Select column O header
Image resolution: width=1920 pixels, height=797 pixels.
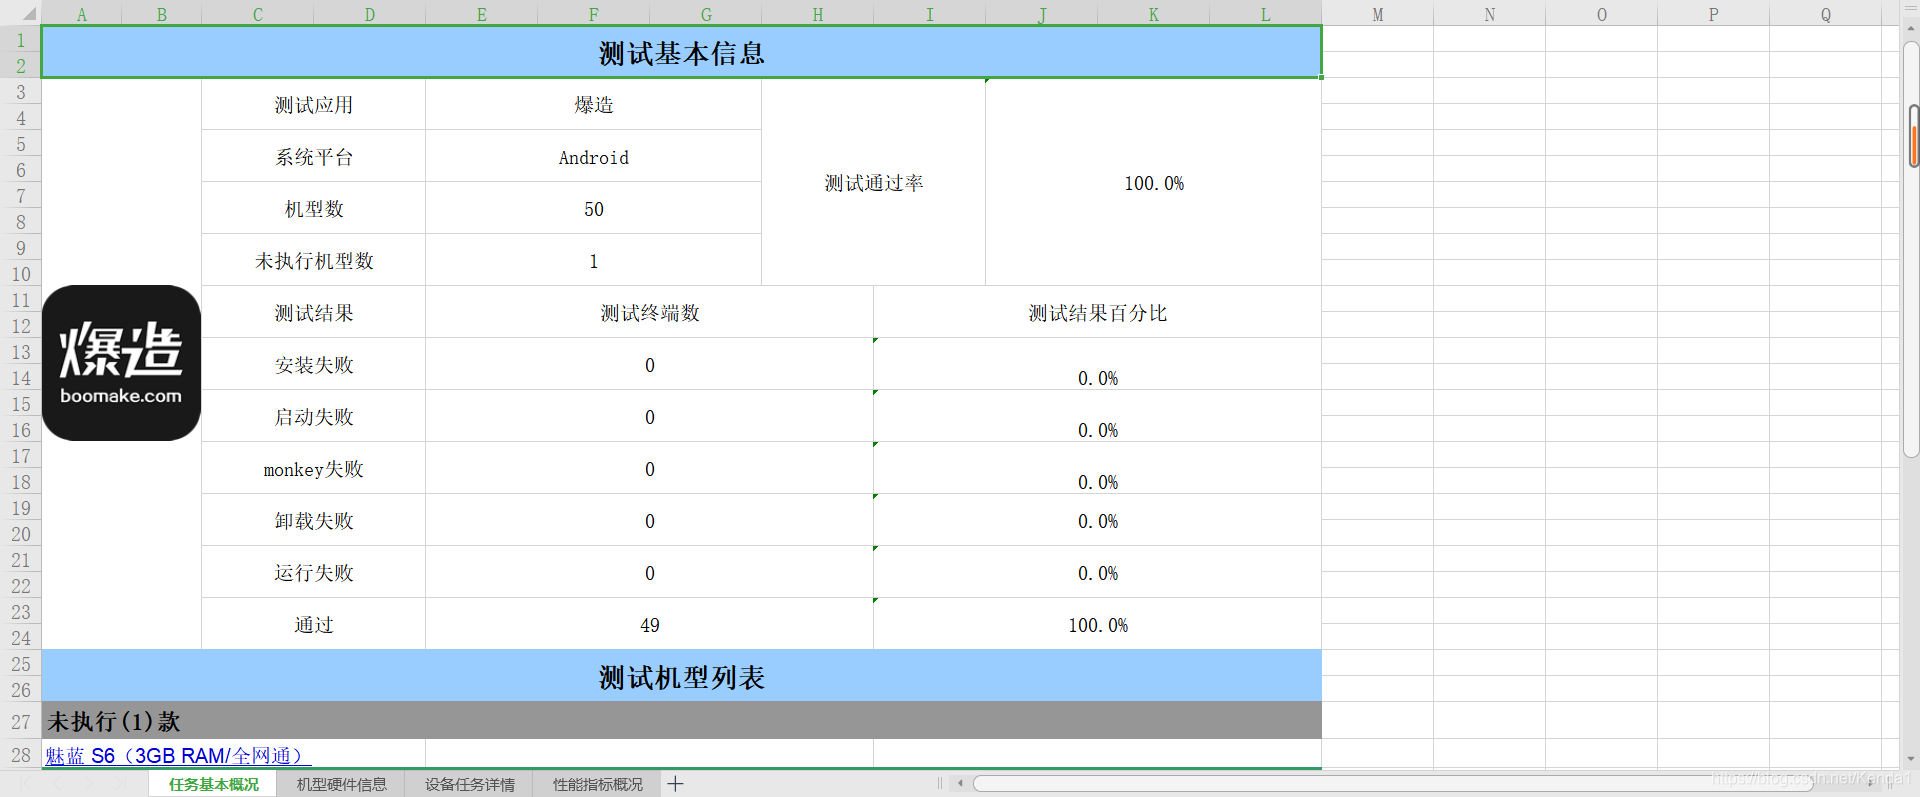pyautogui.click(x=1601, y=14)
